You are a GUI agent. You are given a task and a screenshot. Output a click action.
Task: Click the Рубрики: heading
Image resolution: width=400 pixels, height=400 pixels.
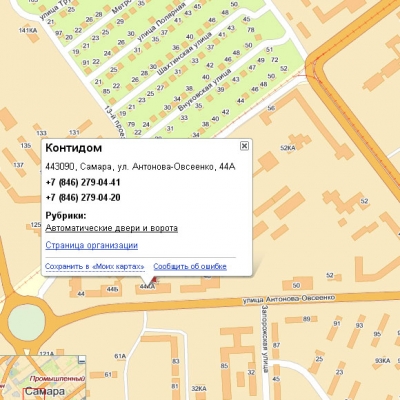(66, 216)
